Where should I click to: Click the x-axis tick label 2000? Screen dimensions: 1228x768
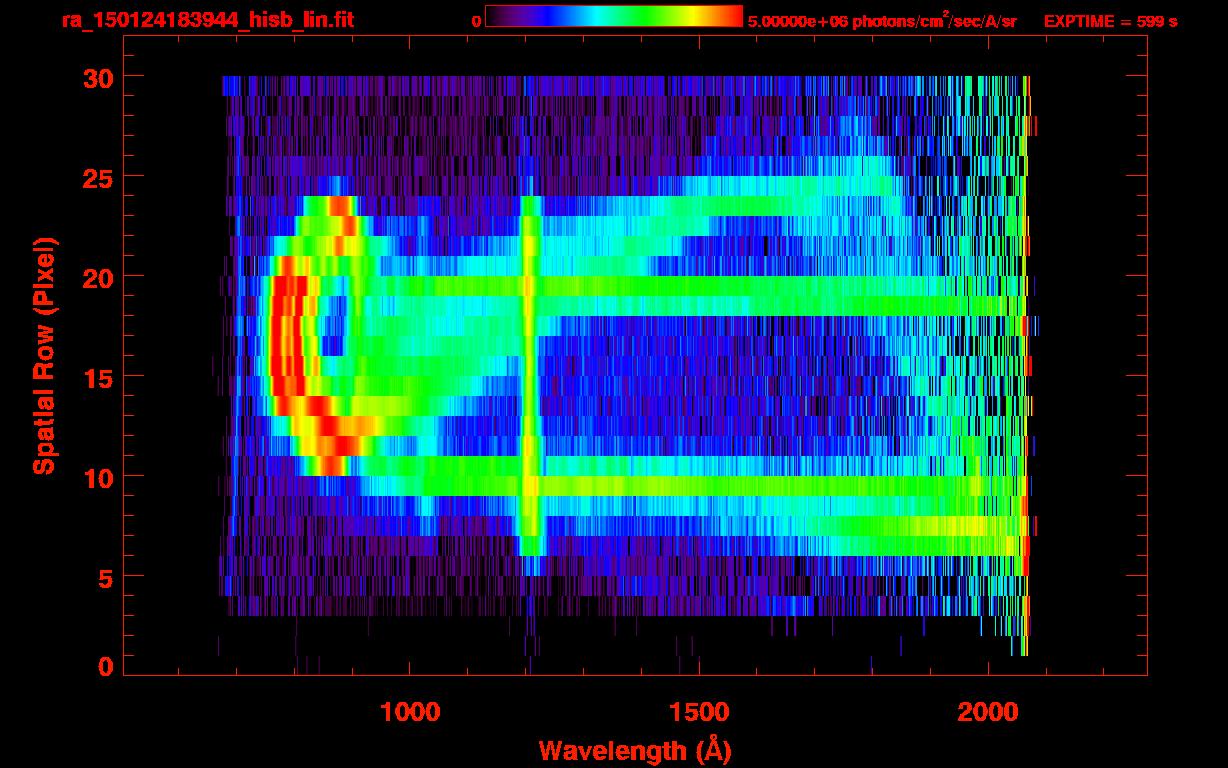coord(988,712)
